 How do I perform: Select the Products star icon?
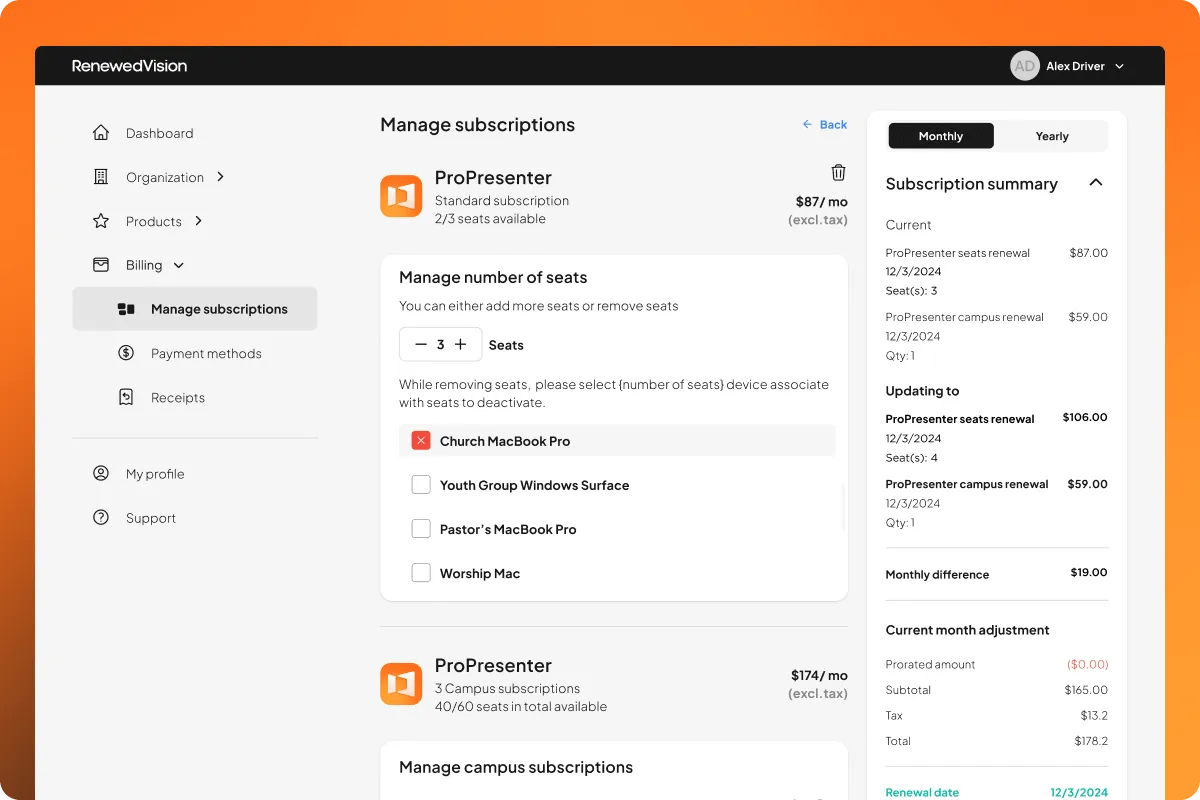pyautogui.click(x=100, y=220)
